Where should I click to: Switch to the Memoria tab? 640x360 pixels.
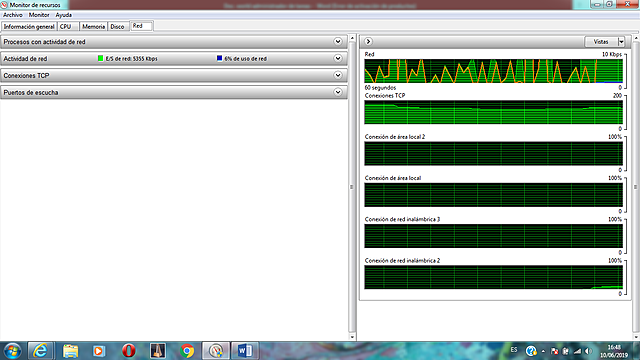coord(93,27)
